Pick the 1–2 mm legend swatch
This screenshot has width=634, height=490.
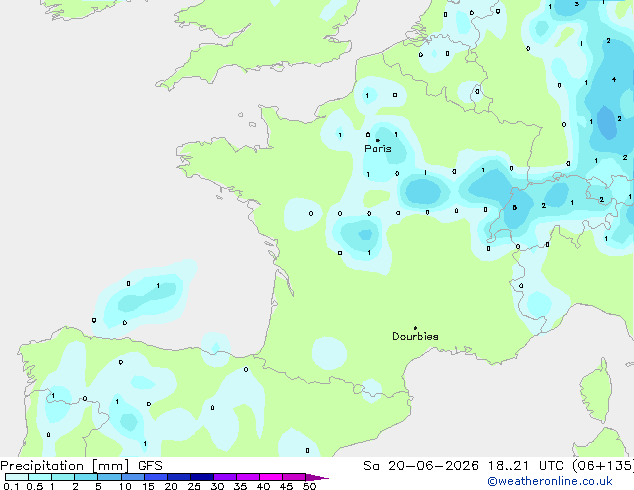[x=63, y=477]
